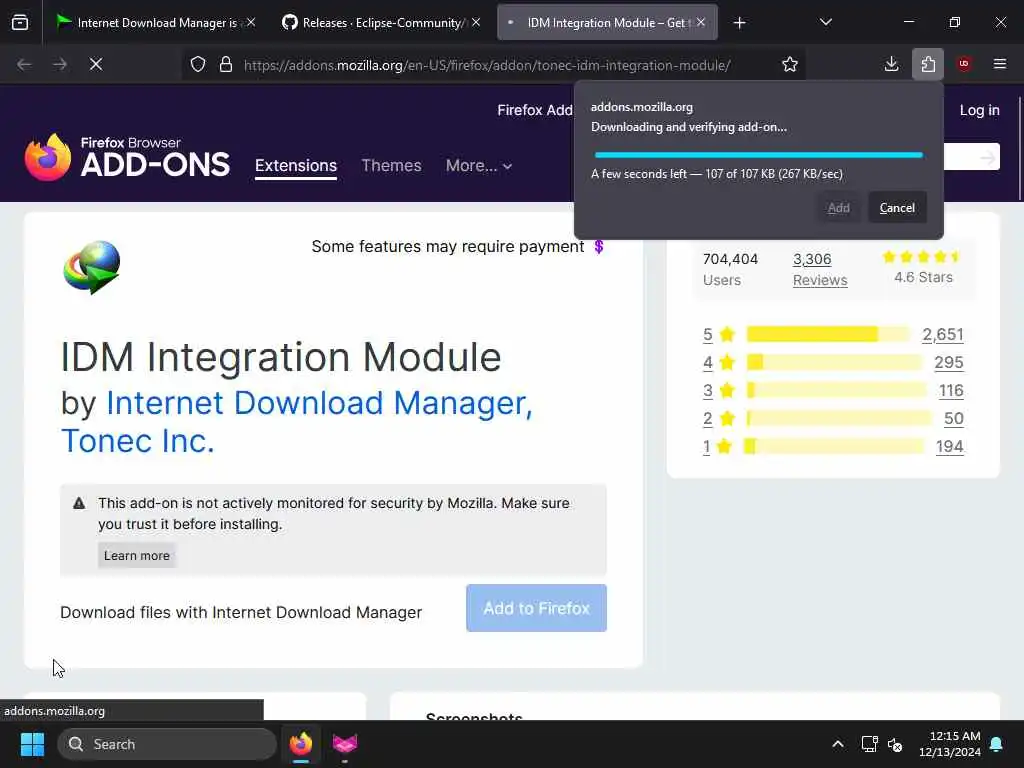The height and width of the screenshot is (768, 1024).
Task: Open the uBlock Origin toolbar icon
Action: point(964,65)
